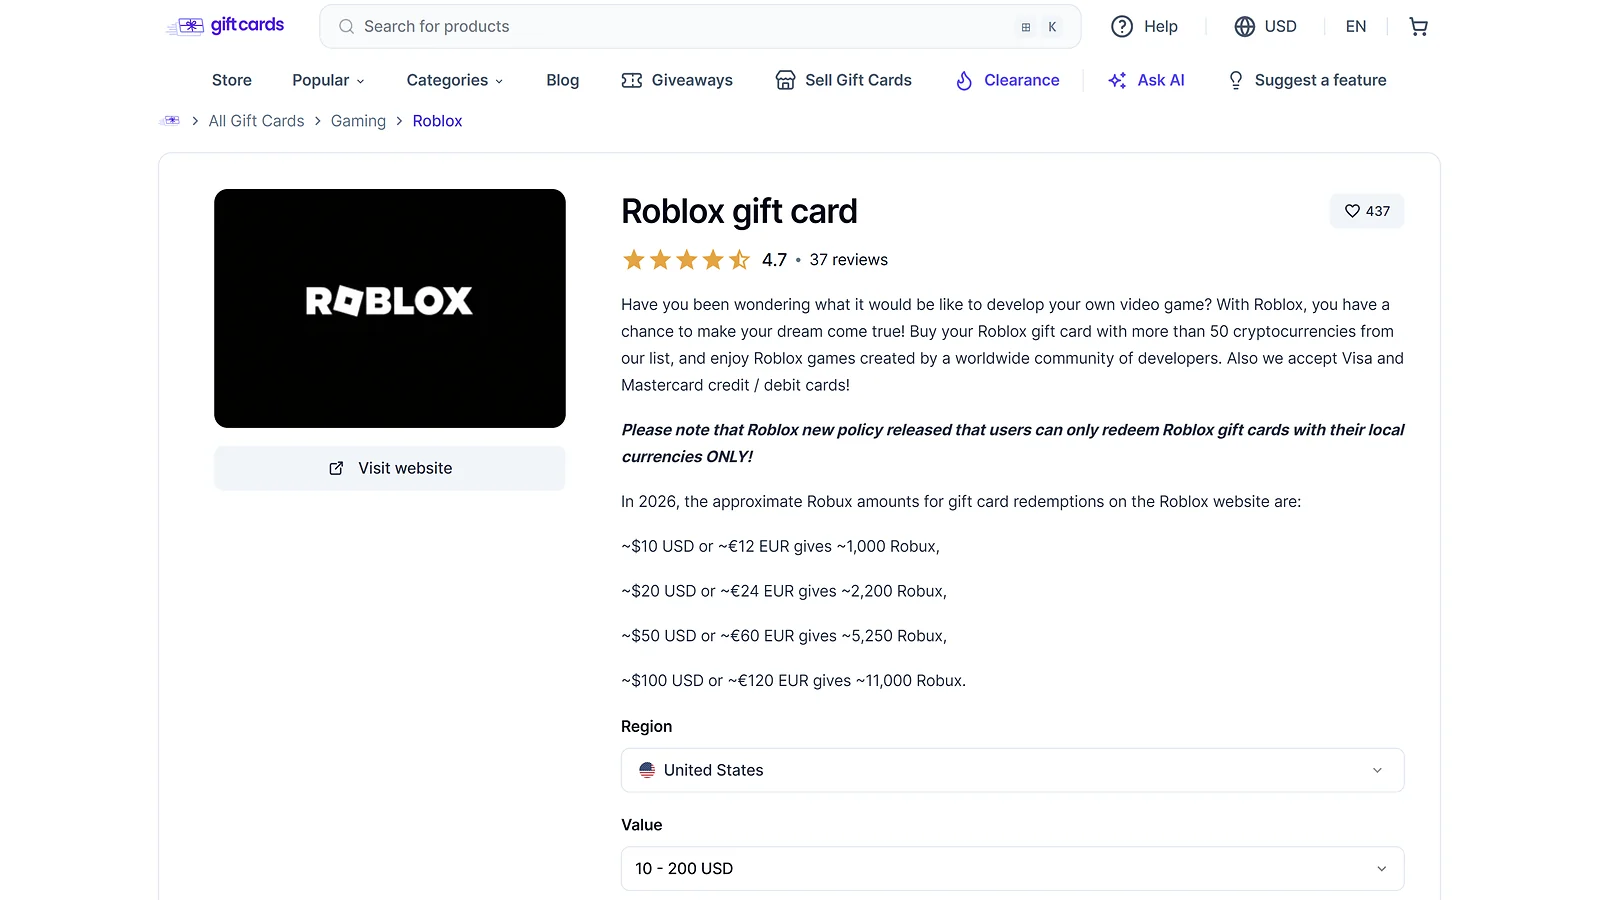Open the Gaming breadcrumb link
Image resolution: width=1600 pixels, height=900 pixels.
[x=358, y=121]
